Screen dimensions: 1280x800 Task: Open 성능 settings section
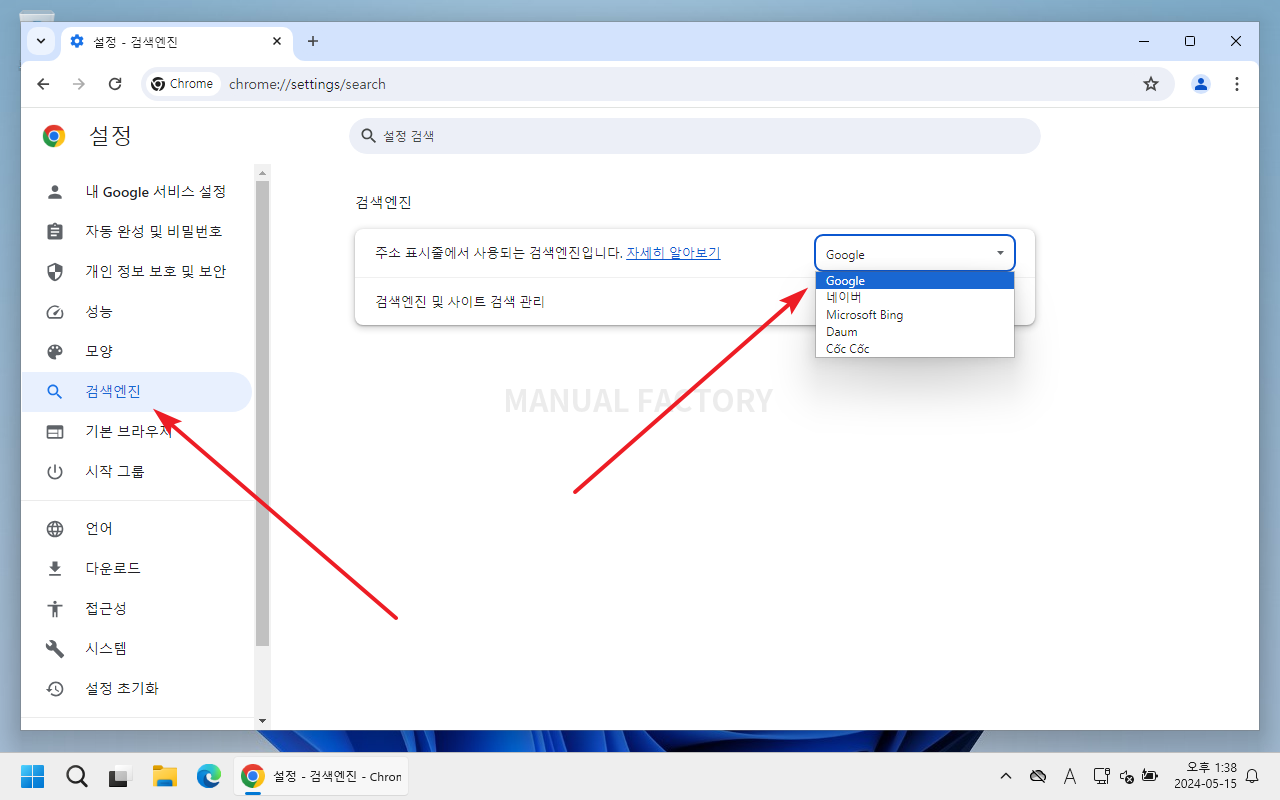[x=137, y=312]
